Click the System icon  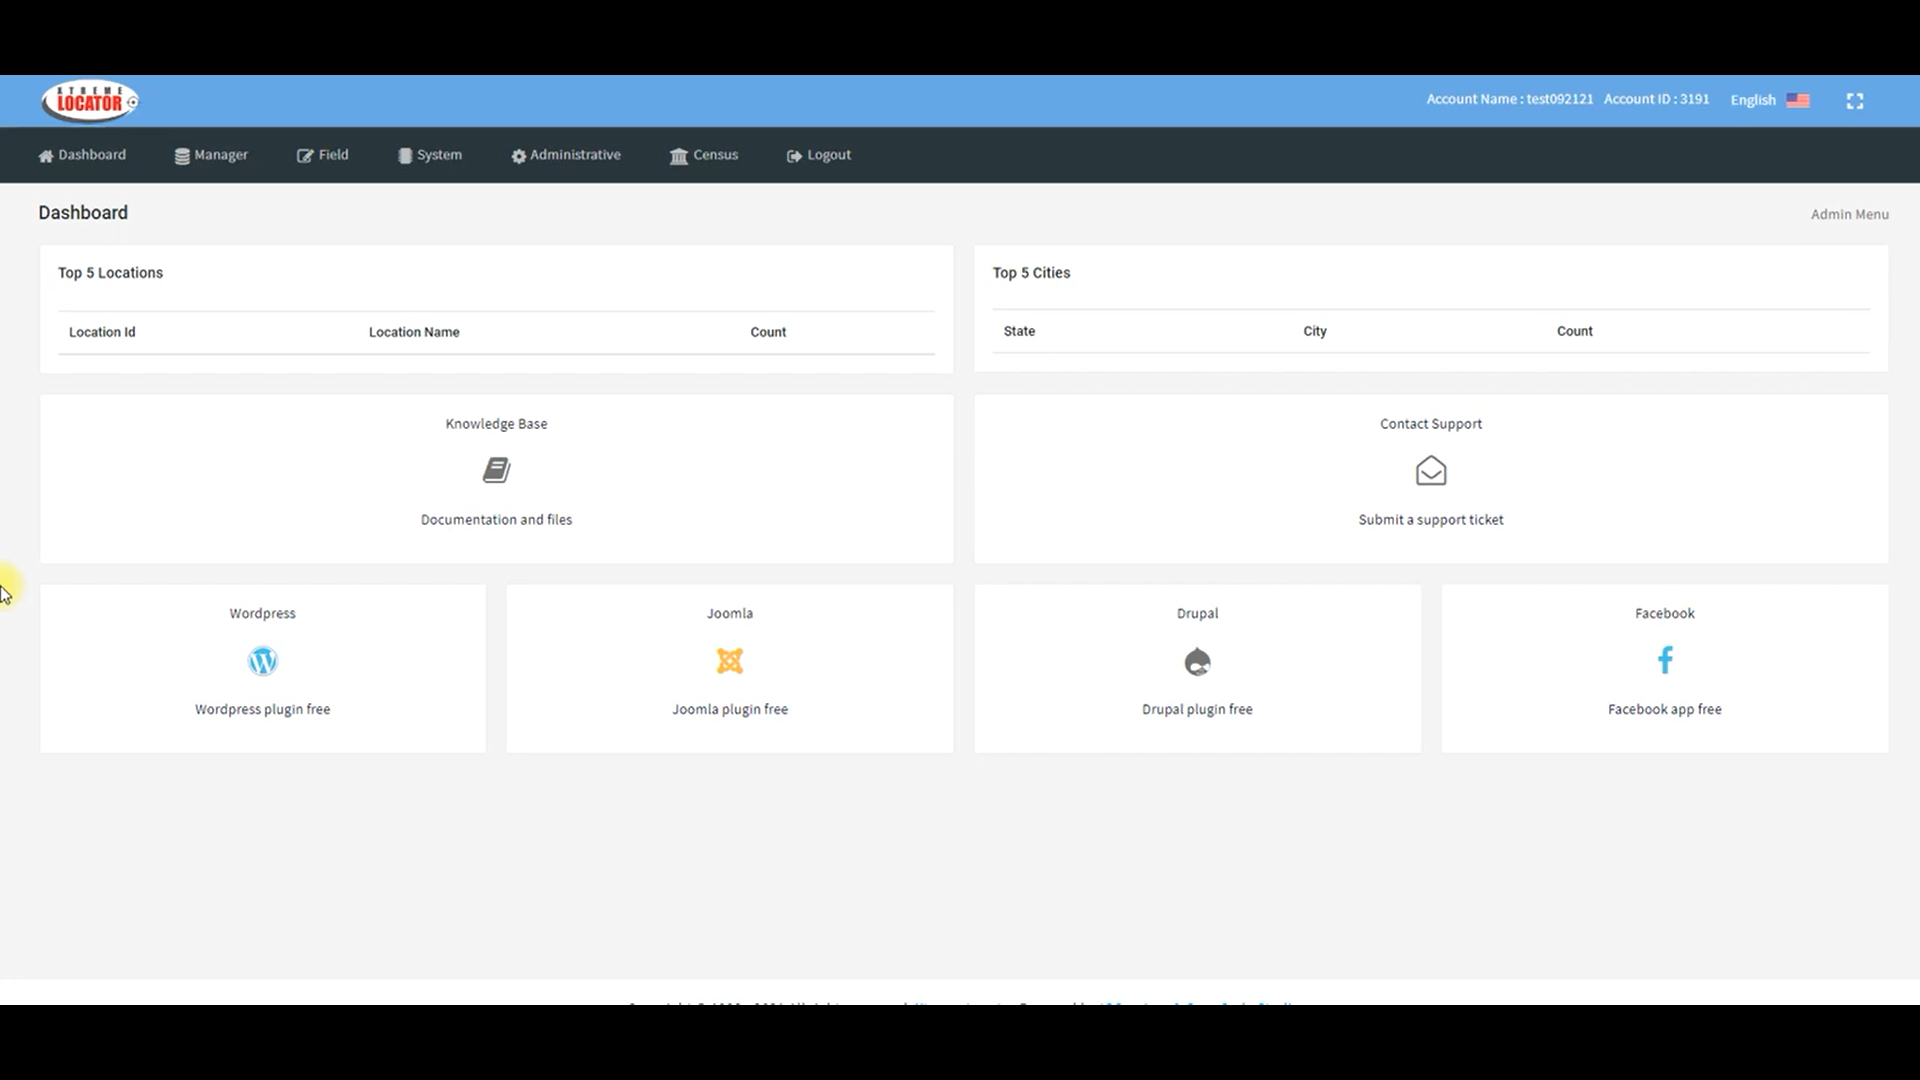pyautogui.click(x=405, y=156)
